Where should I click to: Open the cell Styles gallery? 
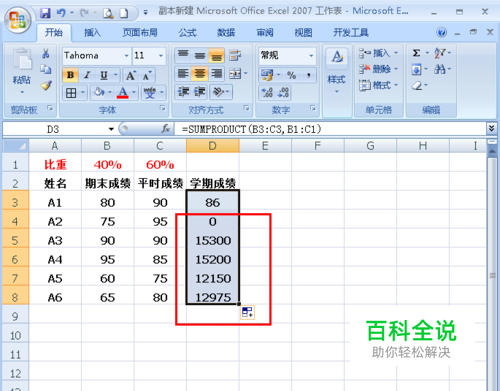[x=337, y=70]
